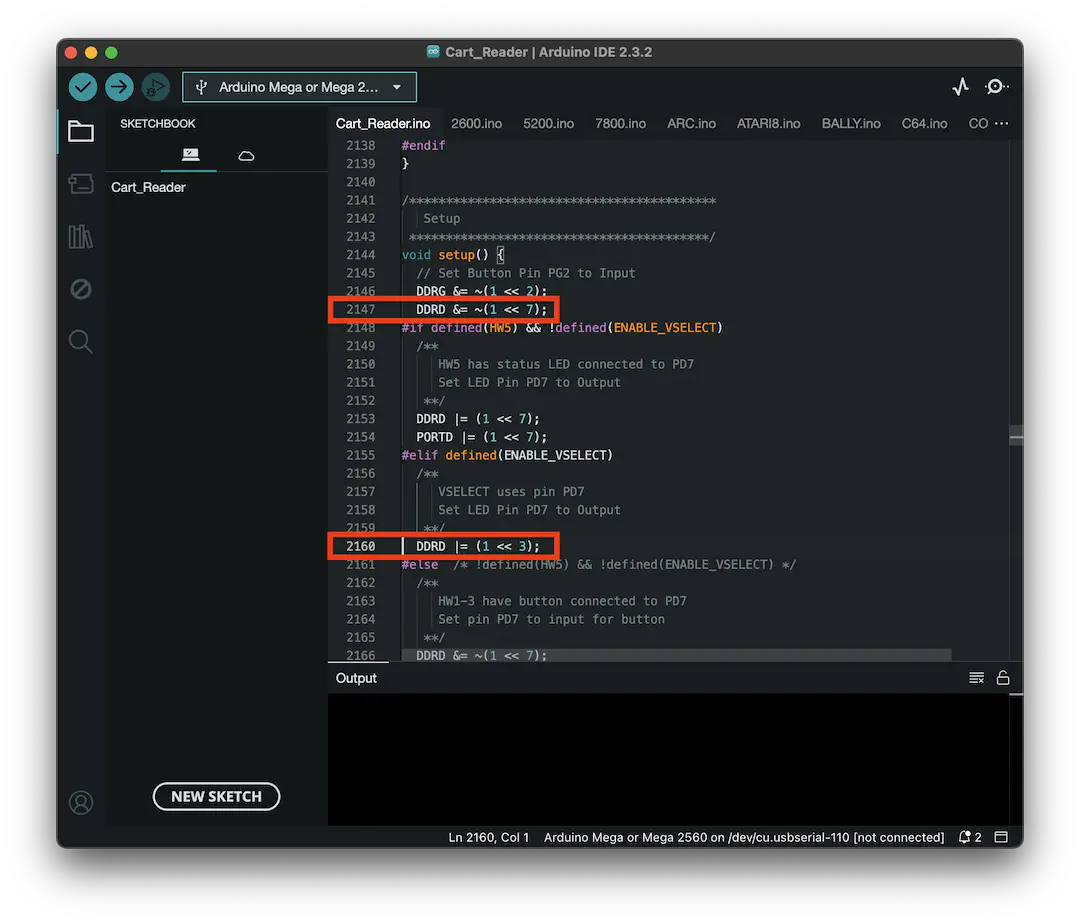
Task: Open notifications via the bell showing 2
Action: pos(968,837)
